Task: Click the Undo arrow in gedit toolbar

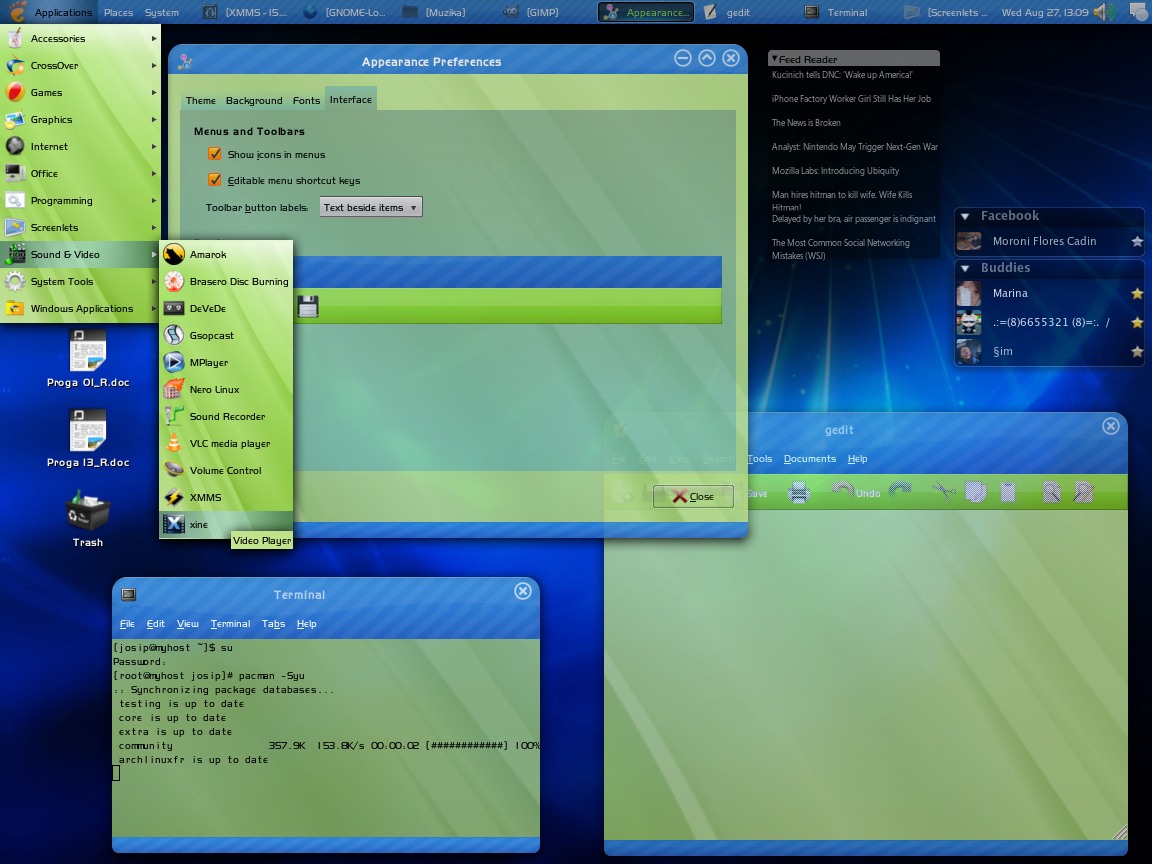Action: [x=843, y=491]
